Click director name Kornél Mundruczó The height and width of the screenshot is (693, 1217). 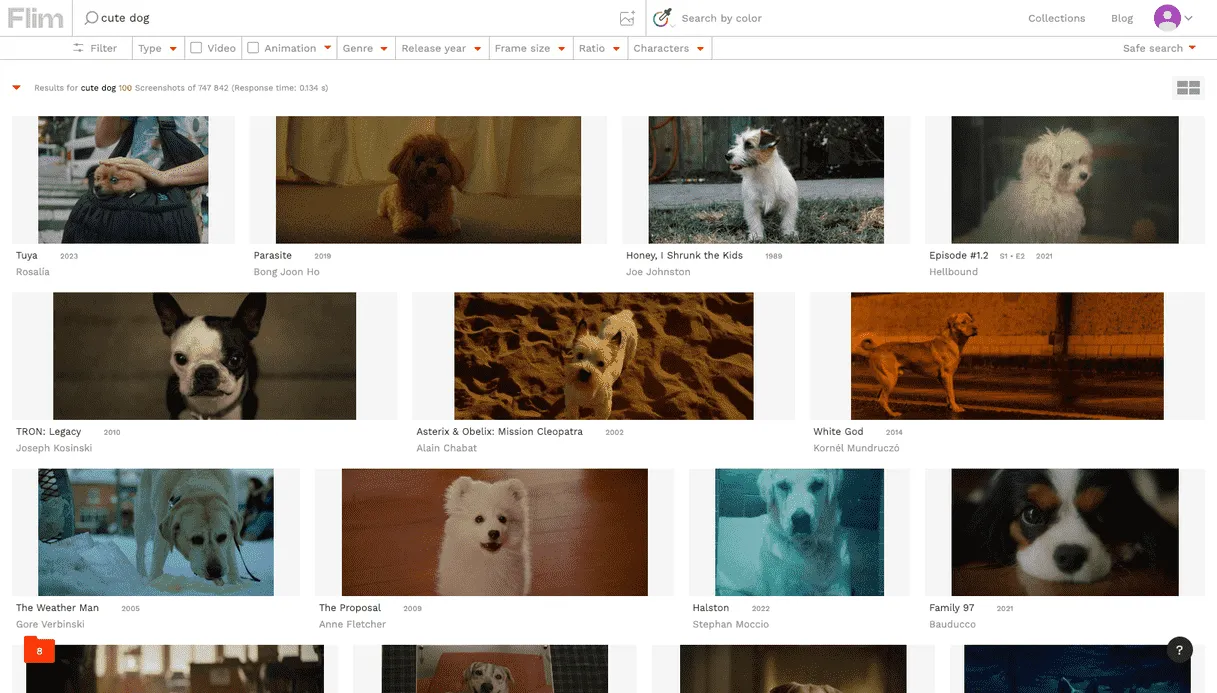(x=856, y=448)
